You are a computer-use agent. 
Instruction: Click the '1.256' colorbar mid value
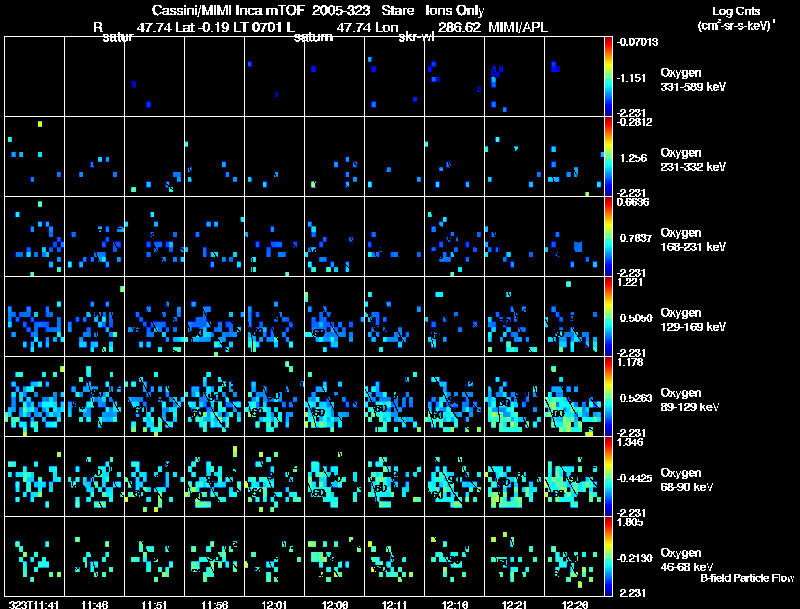[633, 158]
